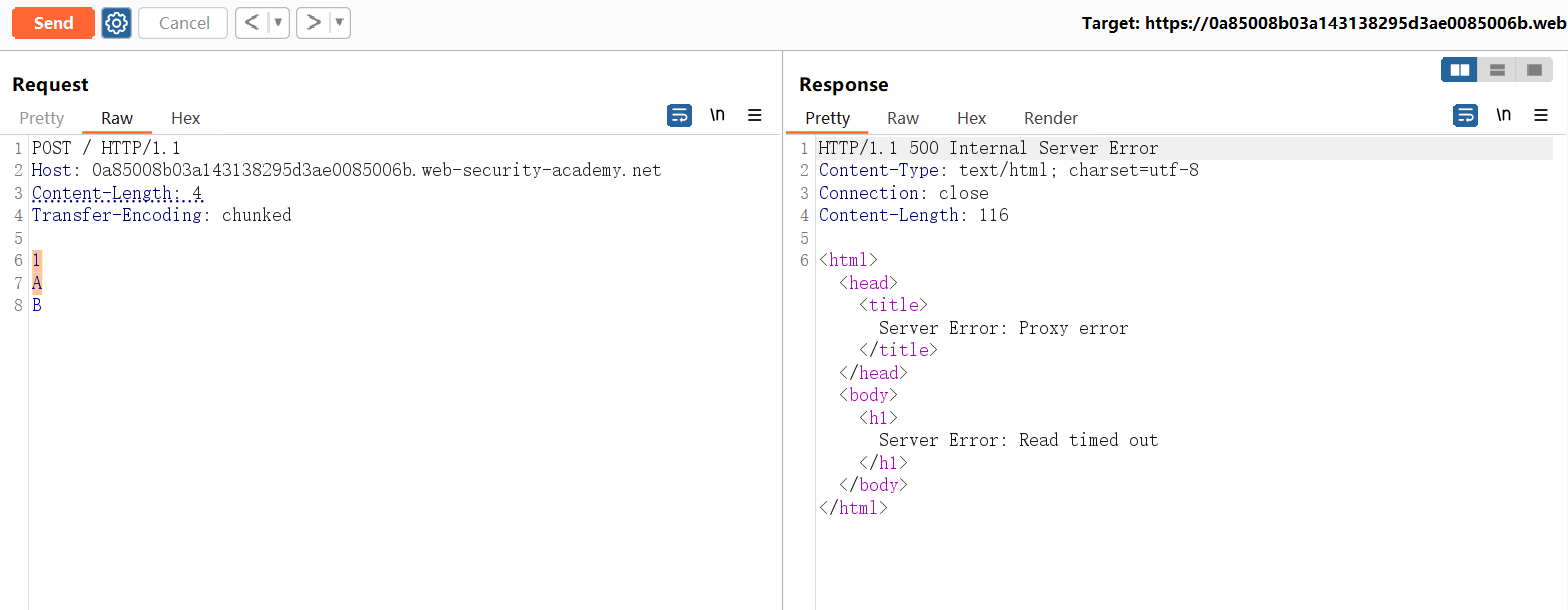Toggle word wrap icon in Response panel
The height and width of the screenshot is (610, 1568).
click(1465, 116)
